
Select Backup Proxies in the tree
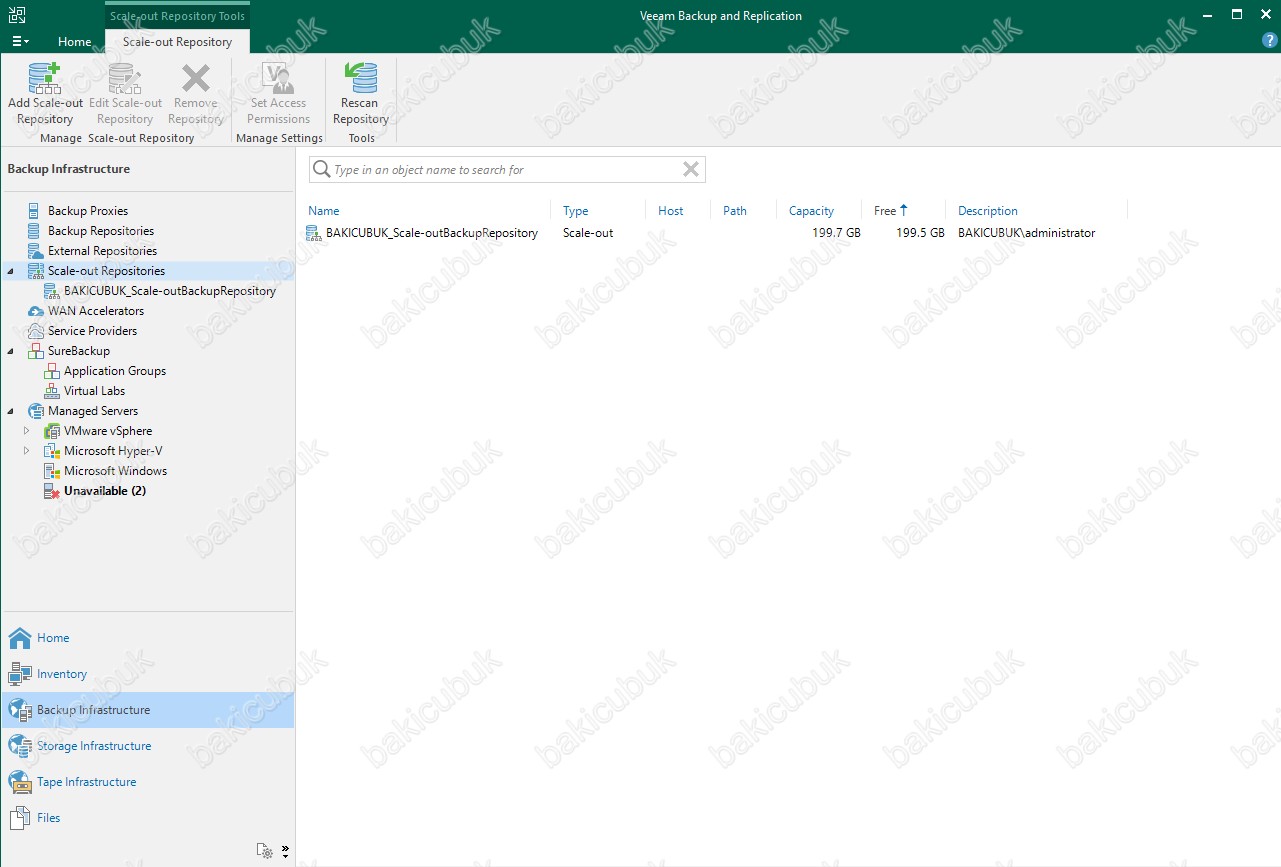click(88, 211)
